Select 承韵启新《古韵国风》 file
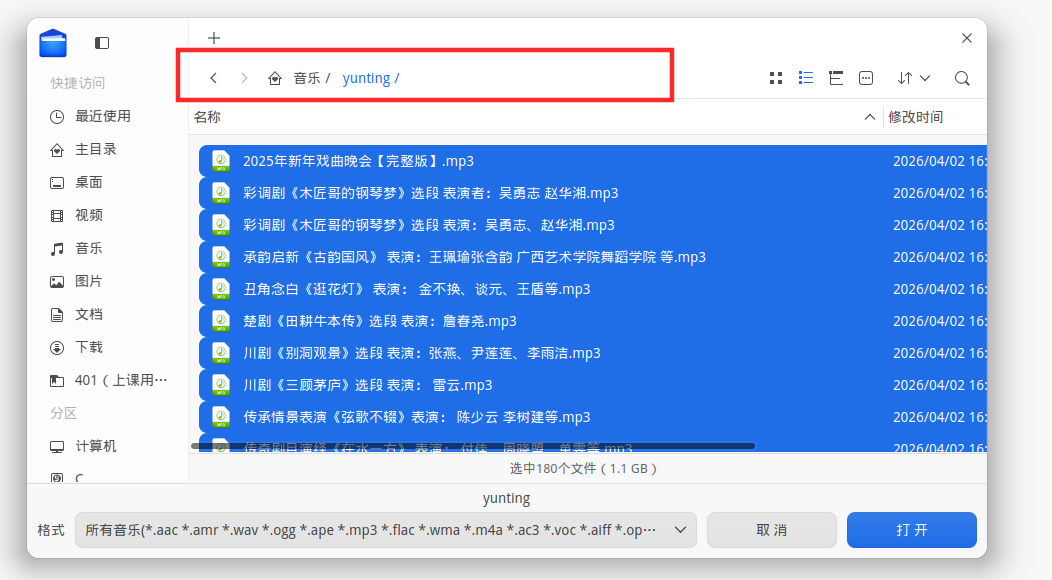 tap(592, 257)
